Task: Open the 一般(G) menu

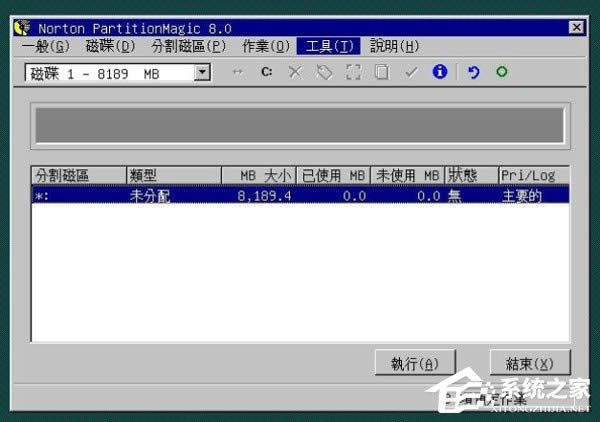Action: pos(46,46)
